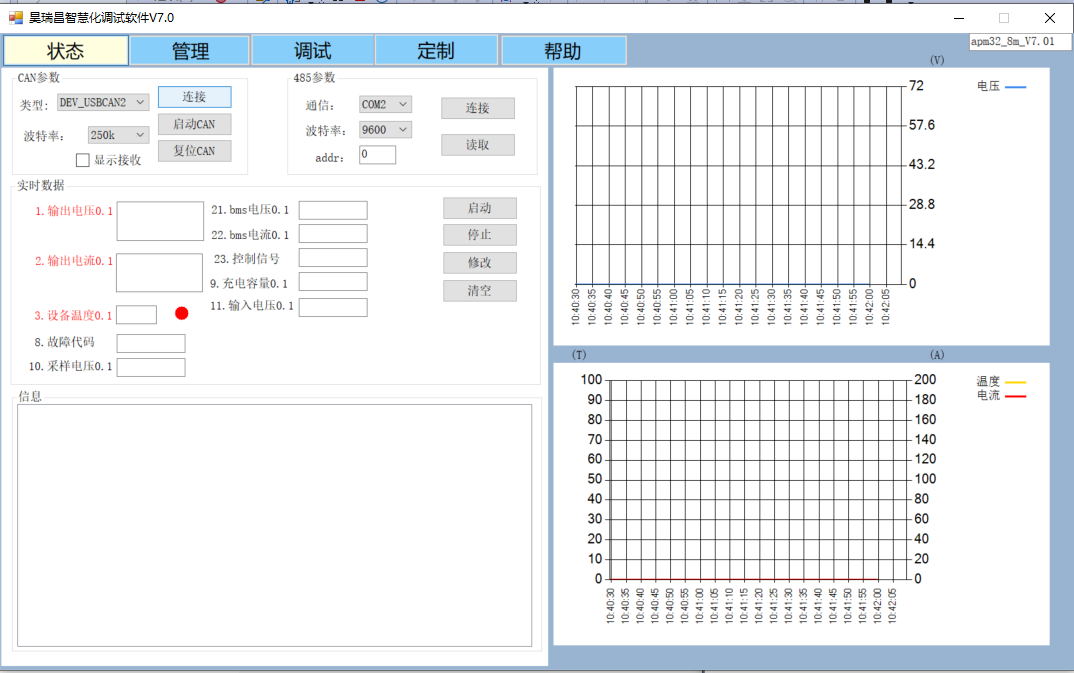
Task: Click the app icon in title bar
Action: (x=15, y=17)
